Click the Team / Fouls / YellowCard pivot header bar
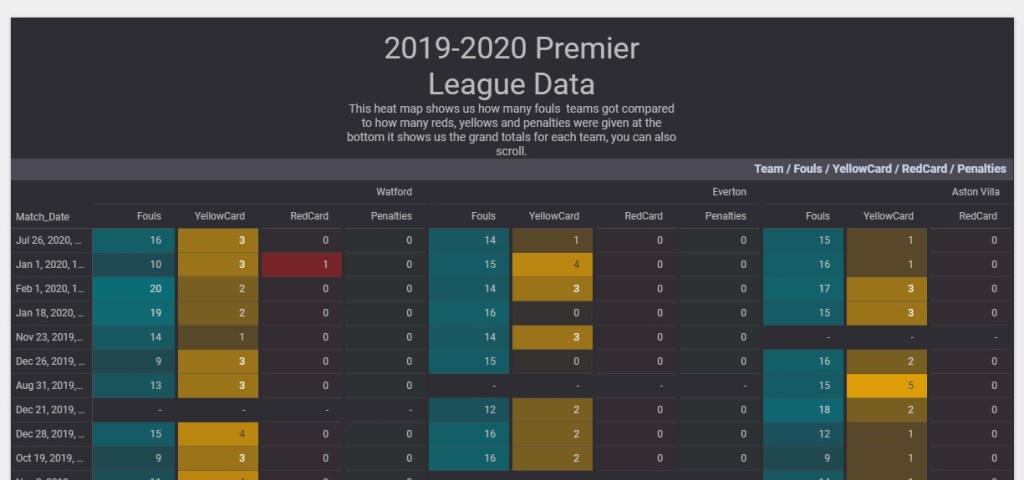This screenshot has width=1024, height=480. [880, 169]
